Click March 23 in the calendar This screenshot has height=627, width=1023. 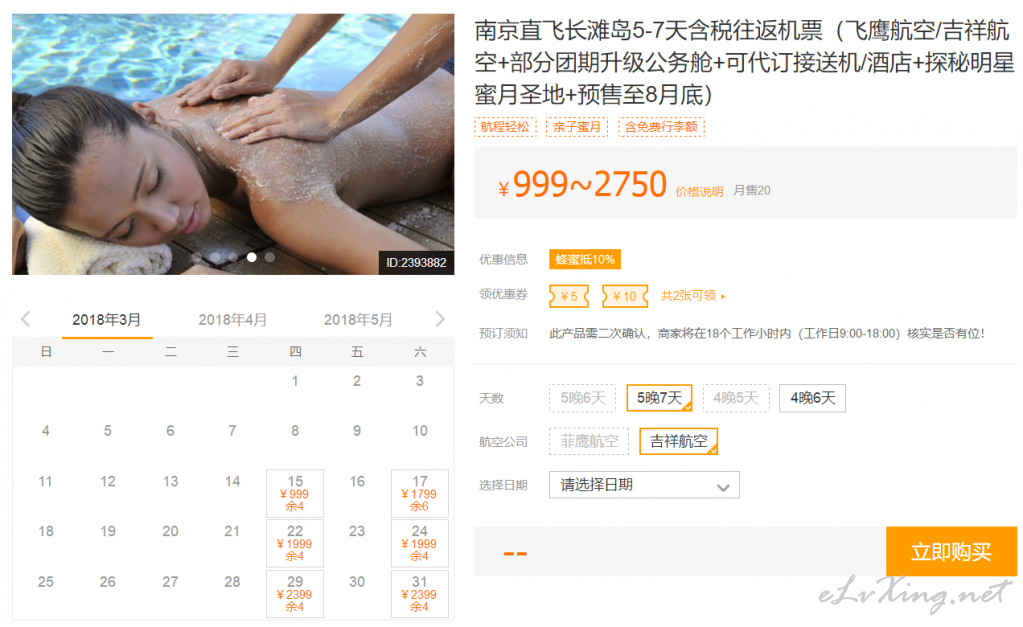357,531
